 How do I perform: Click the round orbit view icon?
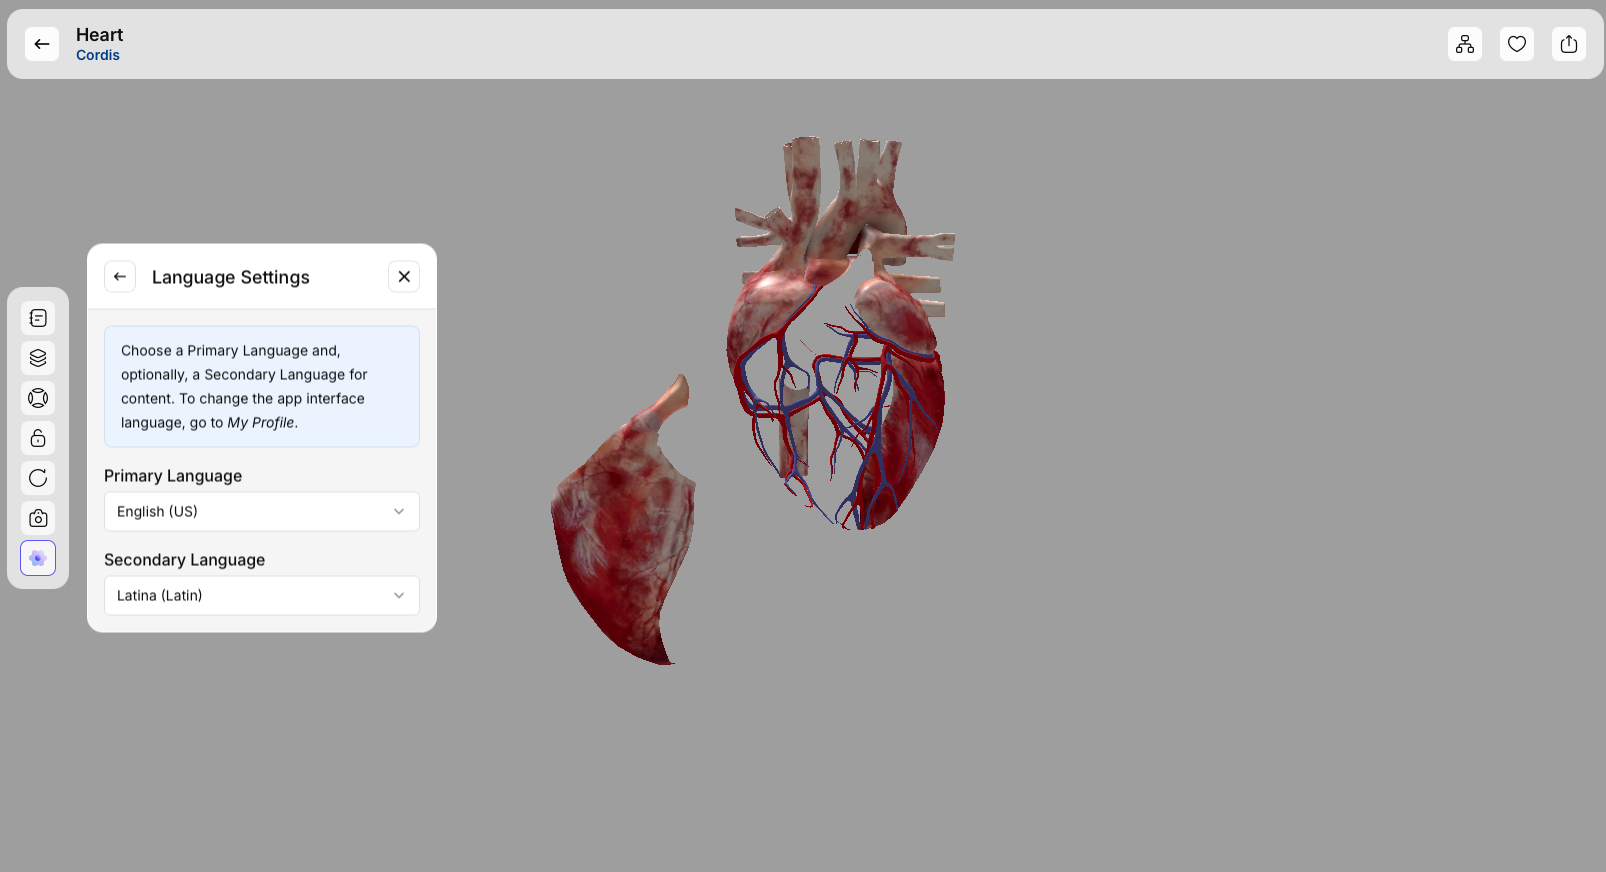[x=38, y=398]
